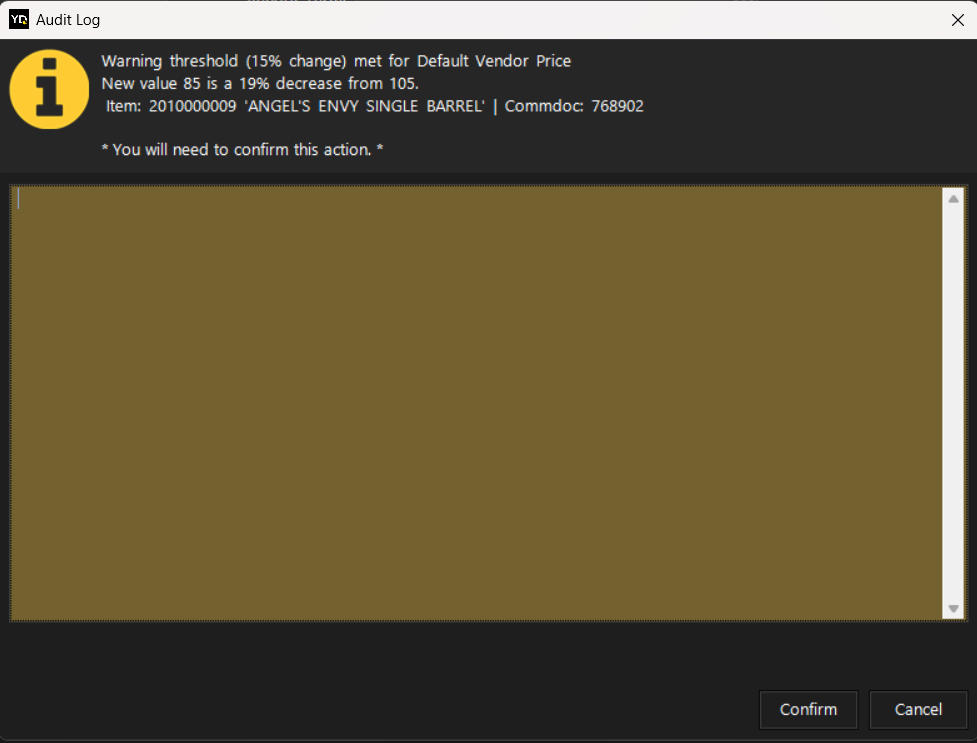Click the yellow information icon
Image resolution: width=977 pixels, height=743 pixels.
49,89
